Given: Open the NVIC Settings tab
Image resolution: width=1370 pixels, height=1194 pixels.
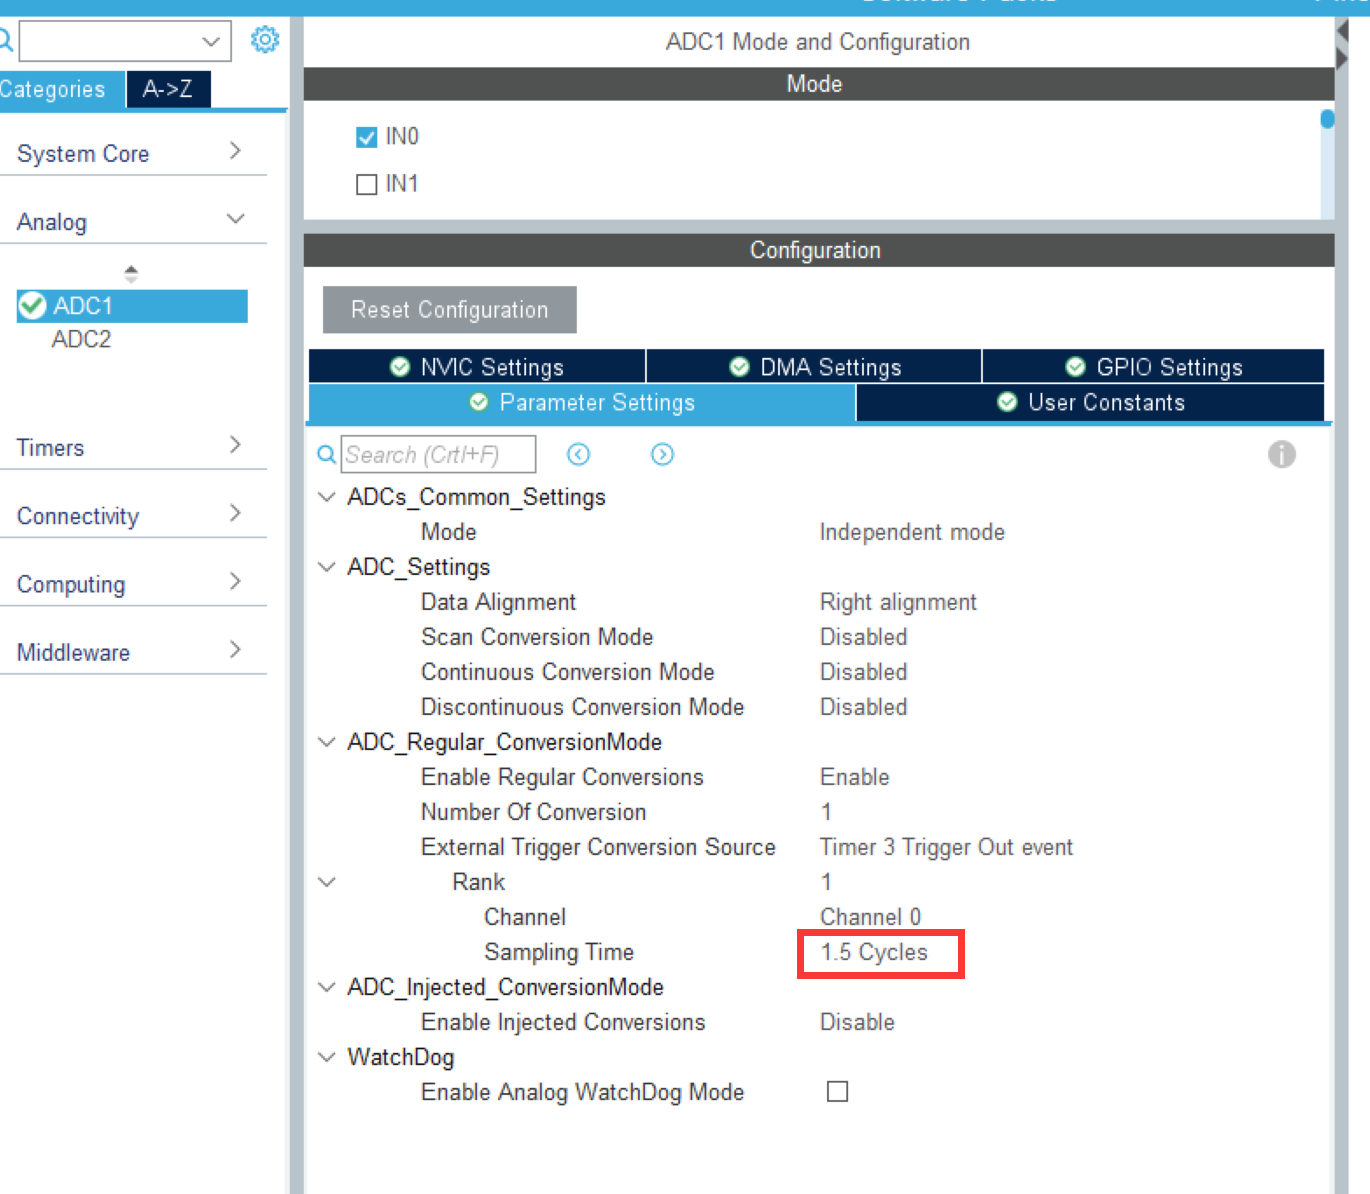Looking at the screenshot, I should (x=477, y=367).
